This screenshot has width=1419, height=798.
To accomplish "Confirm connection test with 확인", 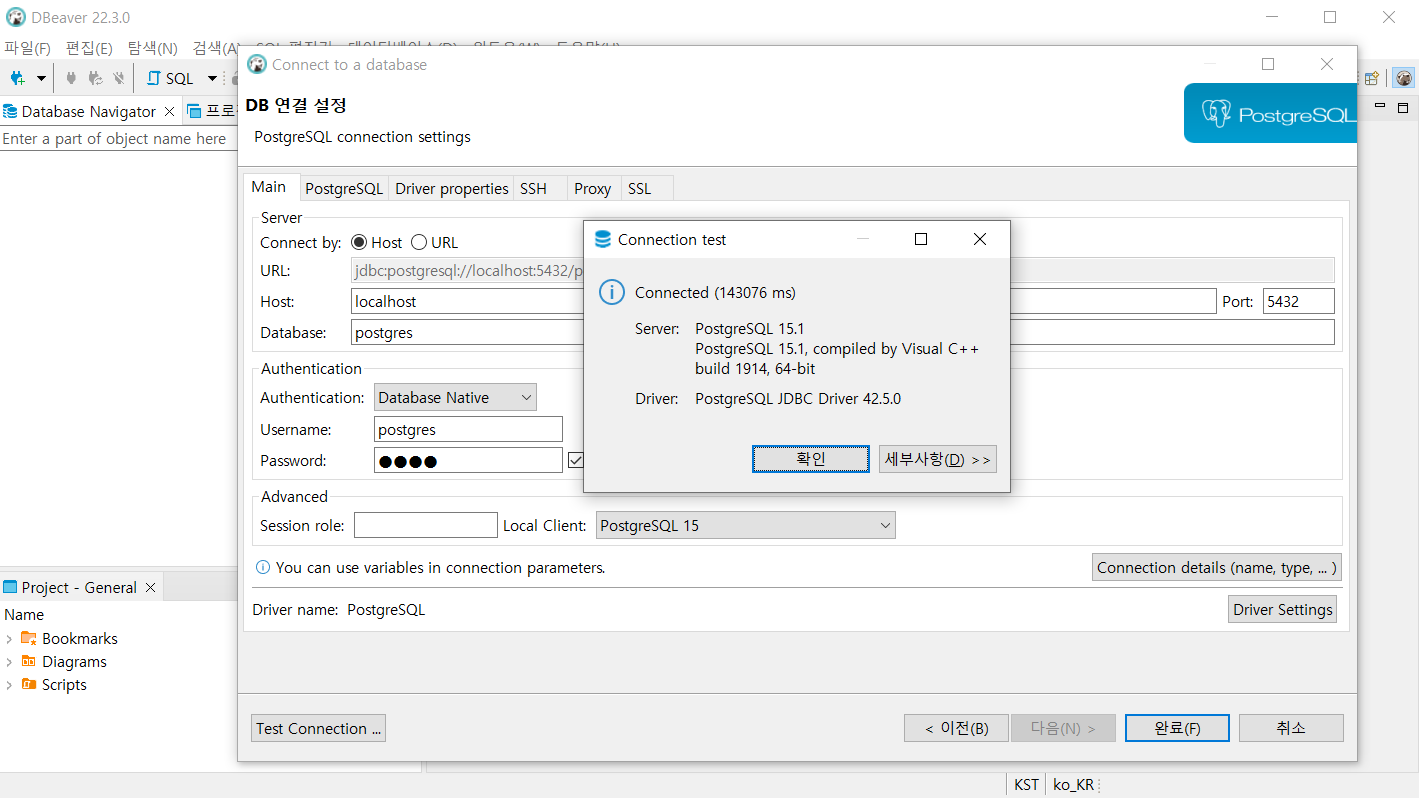I will click(x=811, y=459).
